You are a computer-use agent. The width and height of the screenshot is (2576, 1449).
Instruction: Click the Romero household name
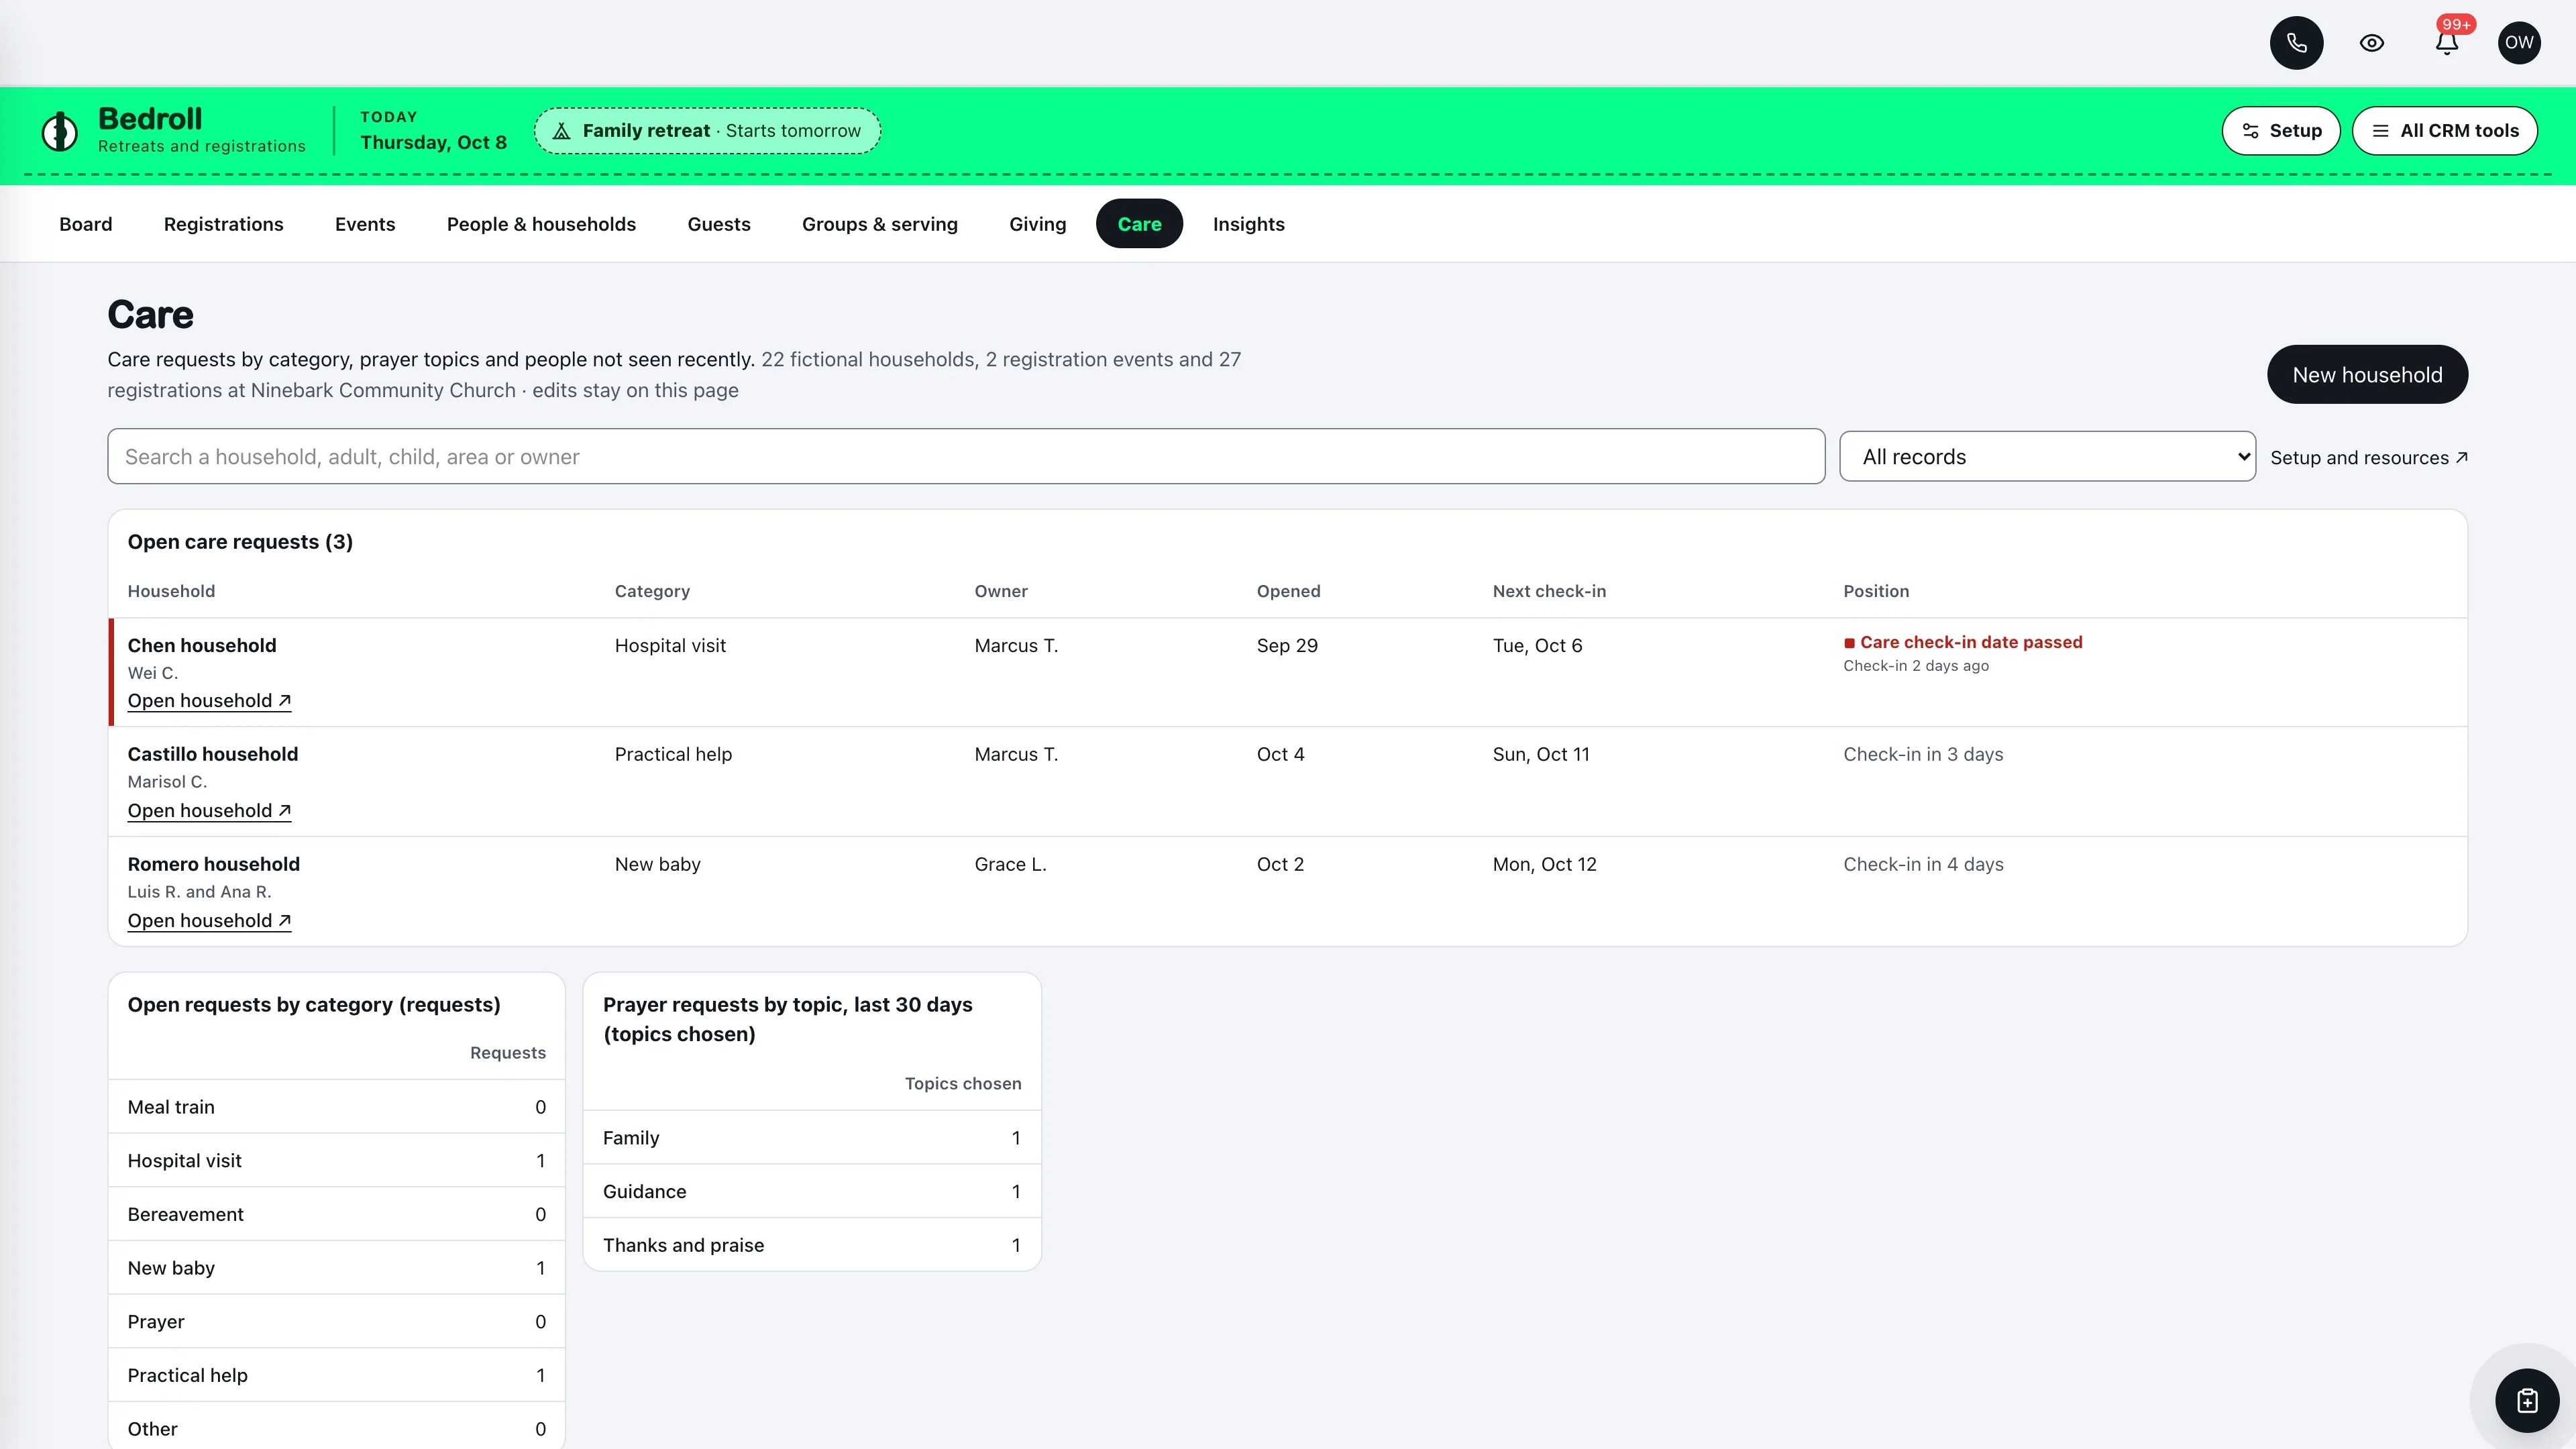tap(214, 865)
